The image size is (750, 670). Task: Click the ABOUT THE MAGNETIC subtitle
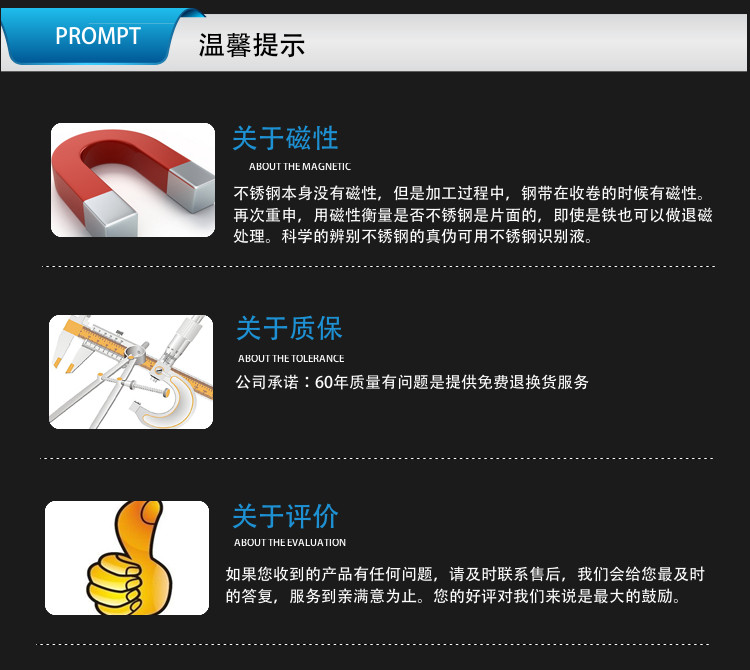pos(300,166)
